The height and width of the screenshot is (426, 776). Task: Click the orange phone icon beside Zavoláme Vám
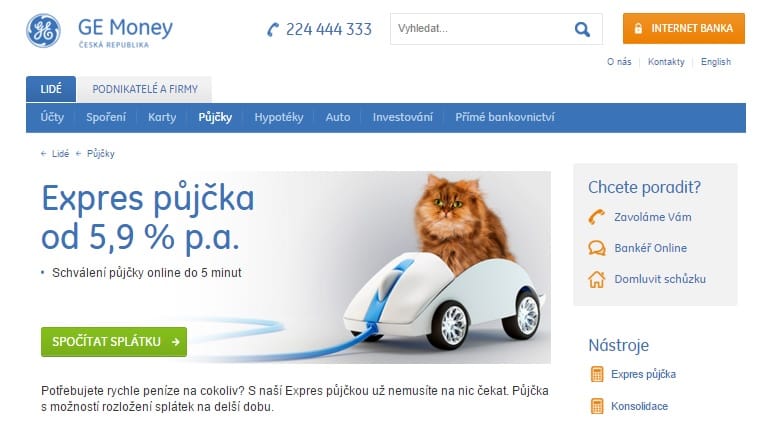point(596,217)
